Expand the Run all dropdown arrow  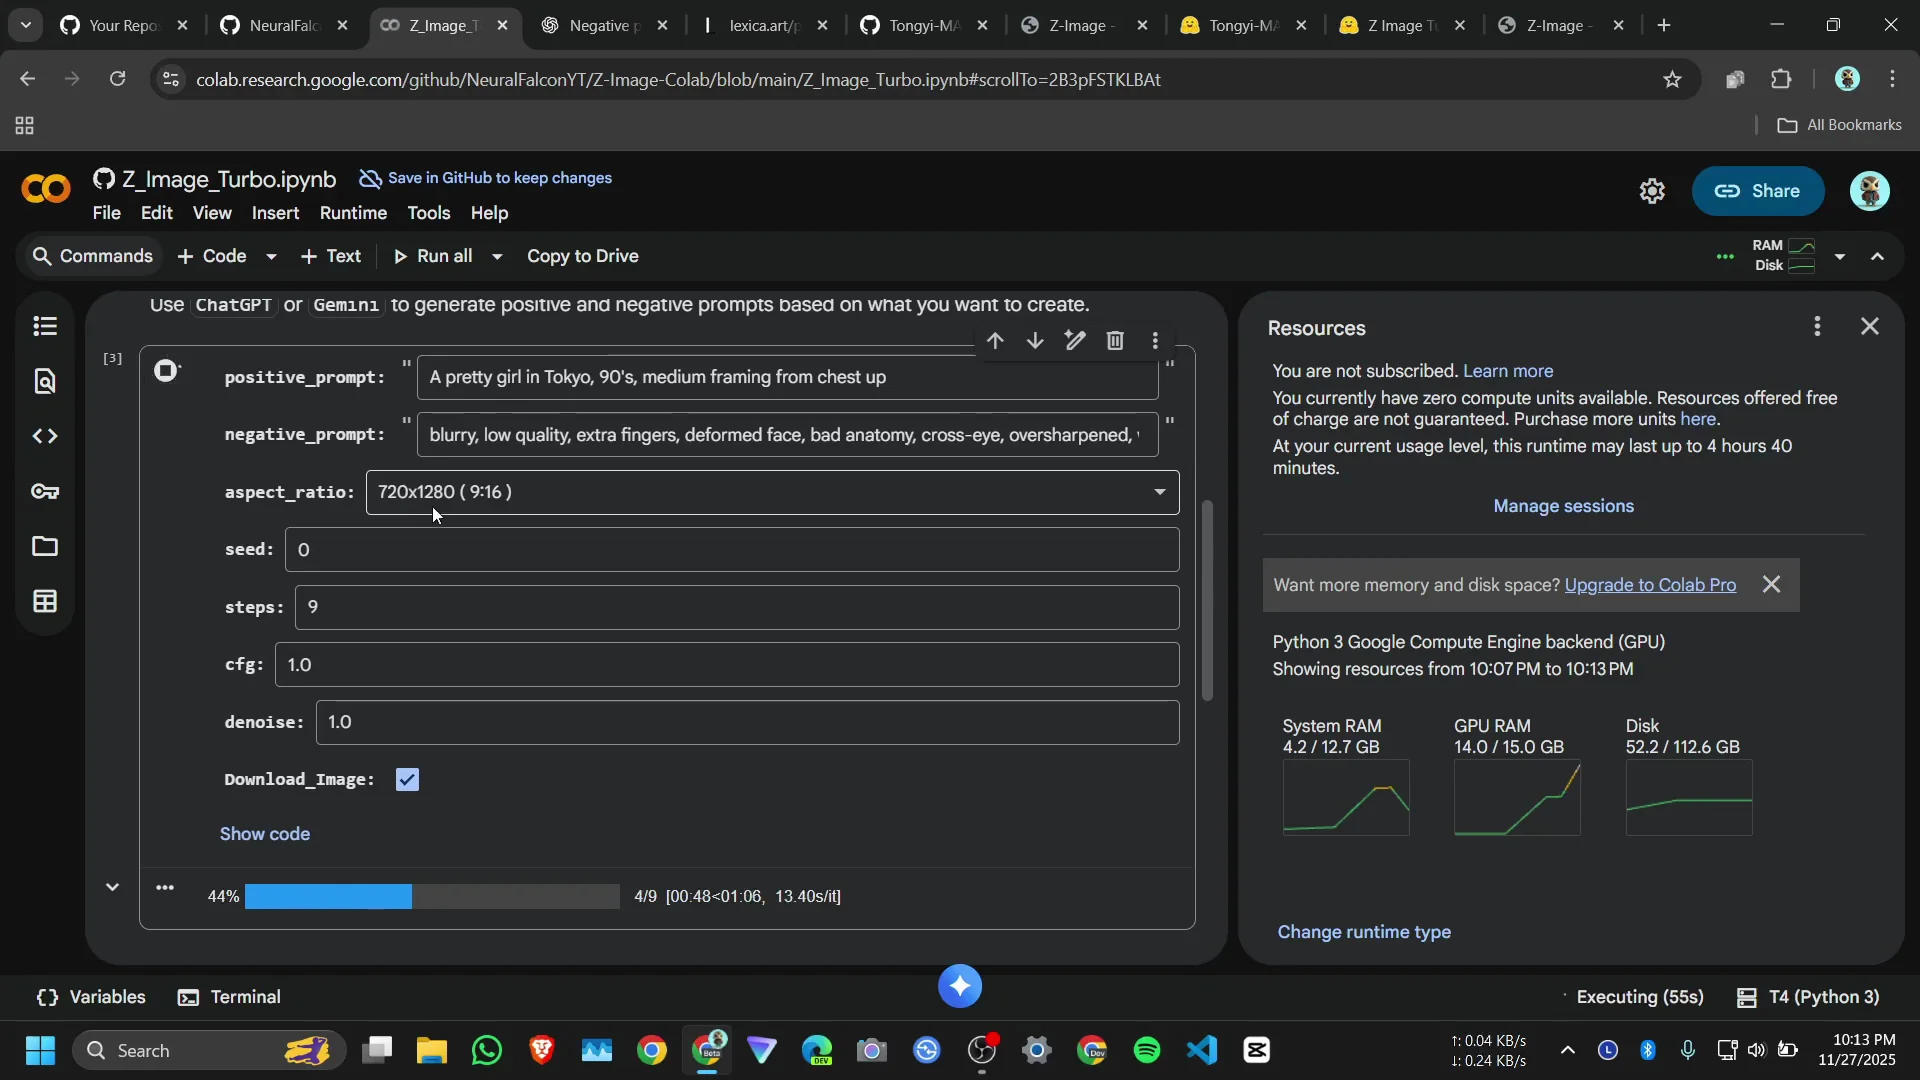click(x=496, y=256)
